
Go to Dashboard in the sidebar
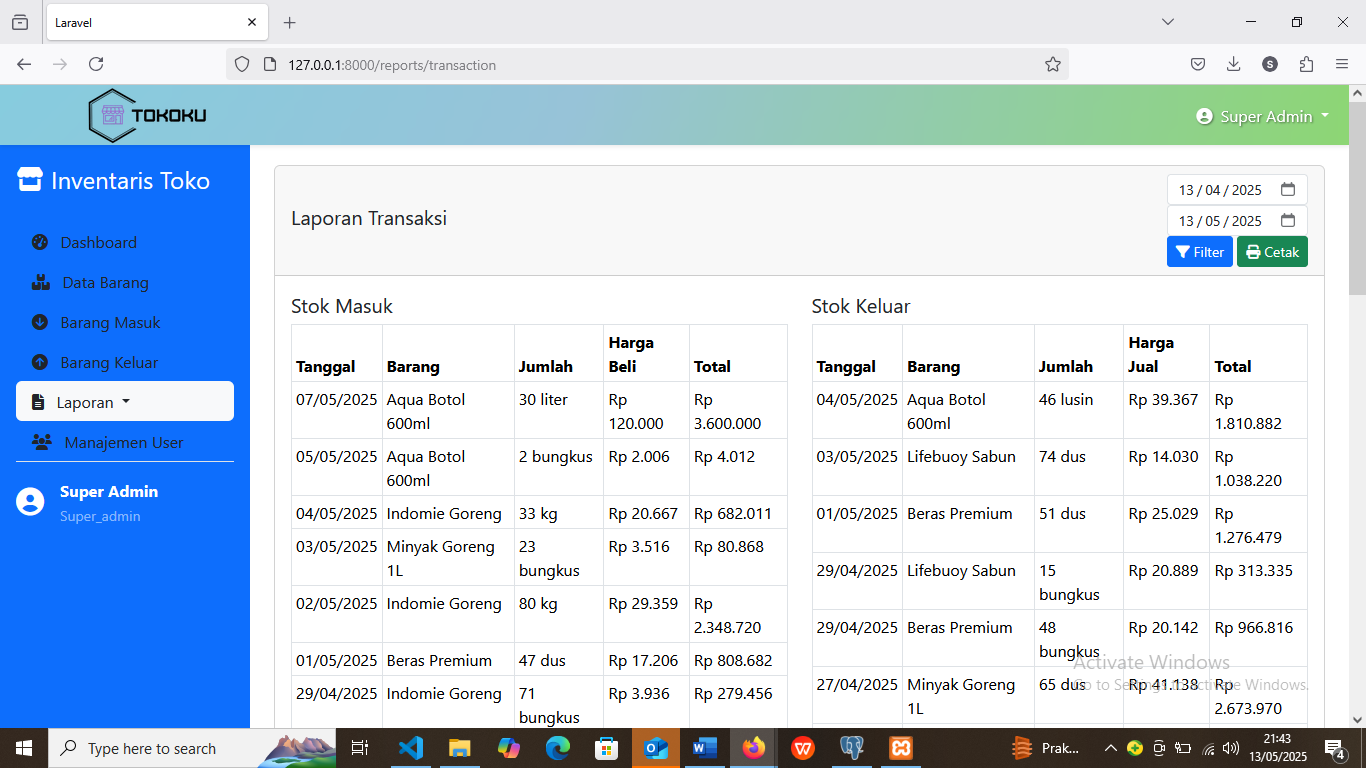pyautogui.click(x=98, y=242)
